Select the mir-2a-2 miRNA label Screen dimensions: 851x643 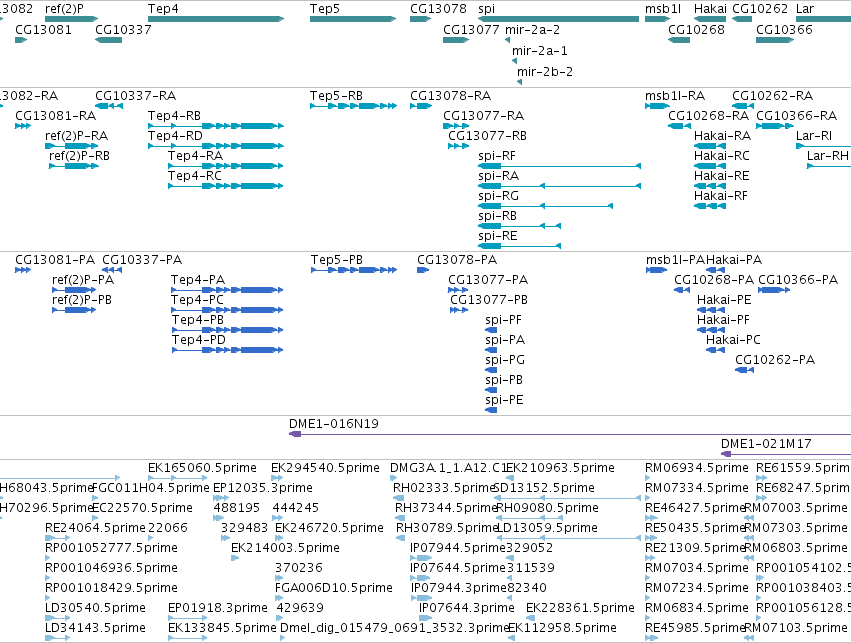point(532,29)
